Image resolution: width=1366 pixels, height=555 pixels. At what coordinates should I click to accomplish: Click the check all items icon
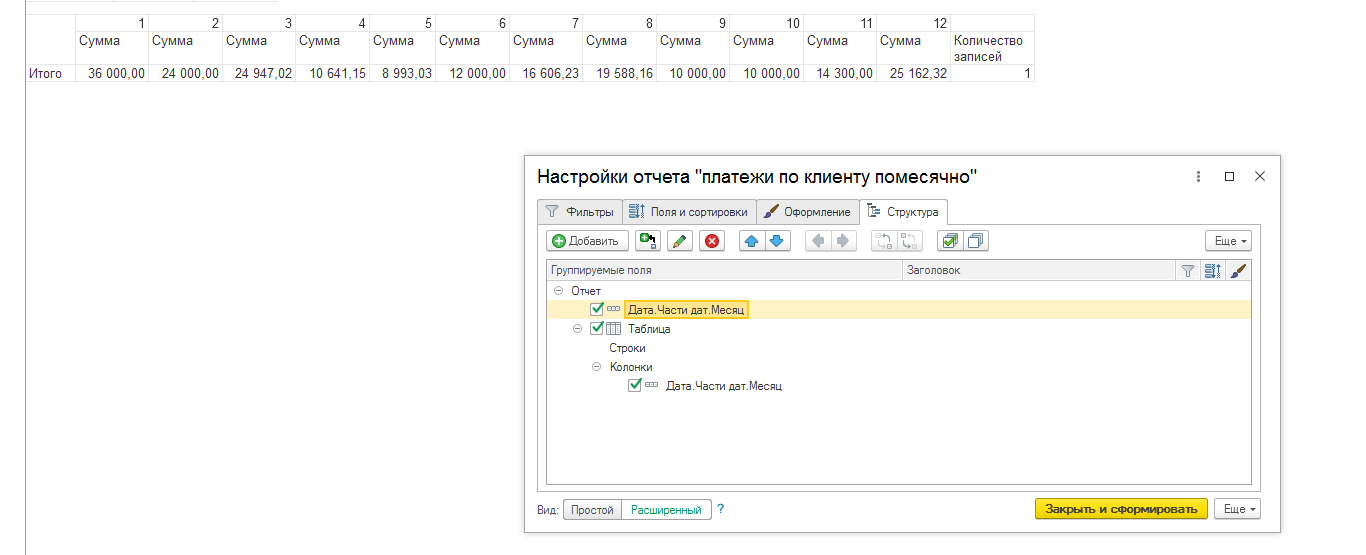950,240
